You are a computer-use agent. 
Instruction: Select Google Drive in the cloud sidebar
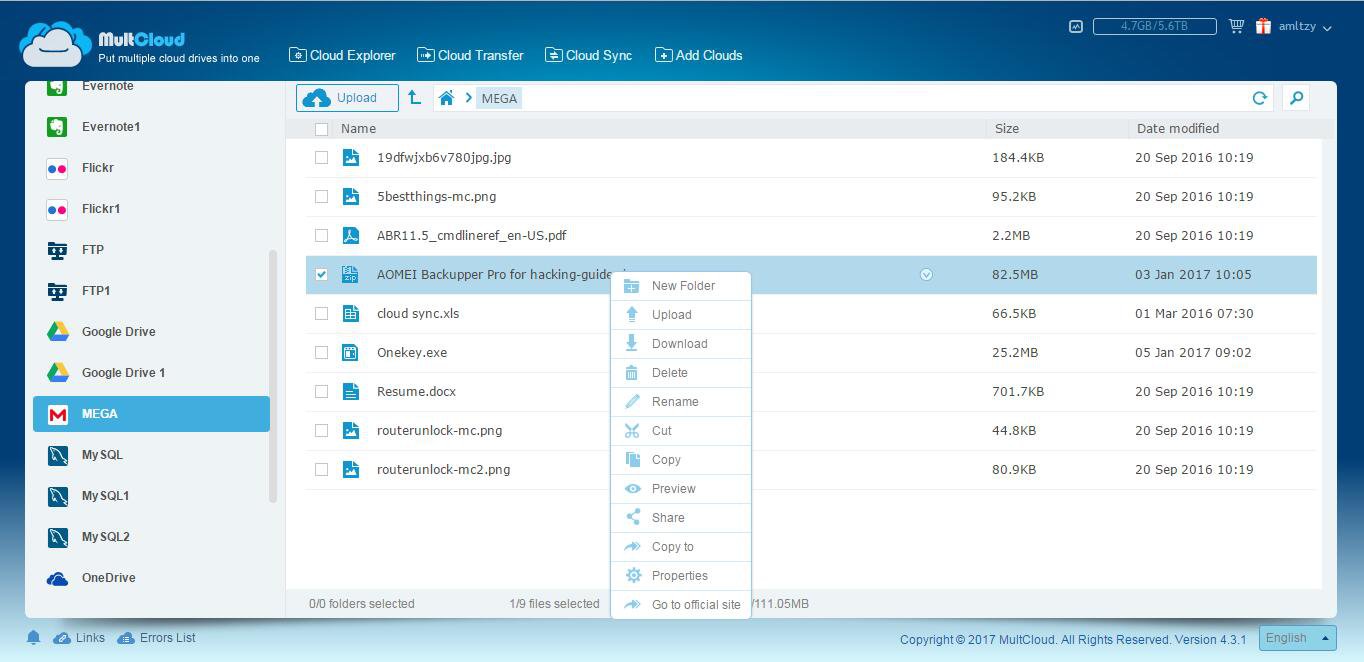pos(118,332)
